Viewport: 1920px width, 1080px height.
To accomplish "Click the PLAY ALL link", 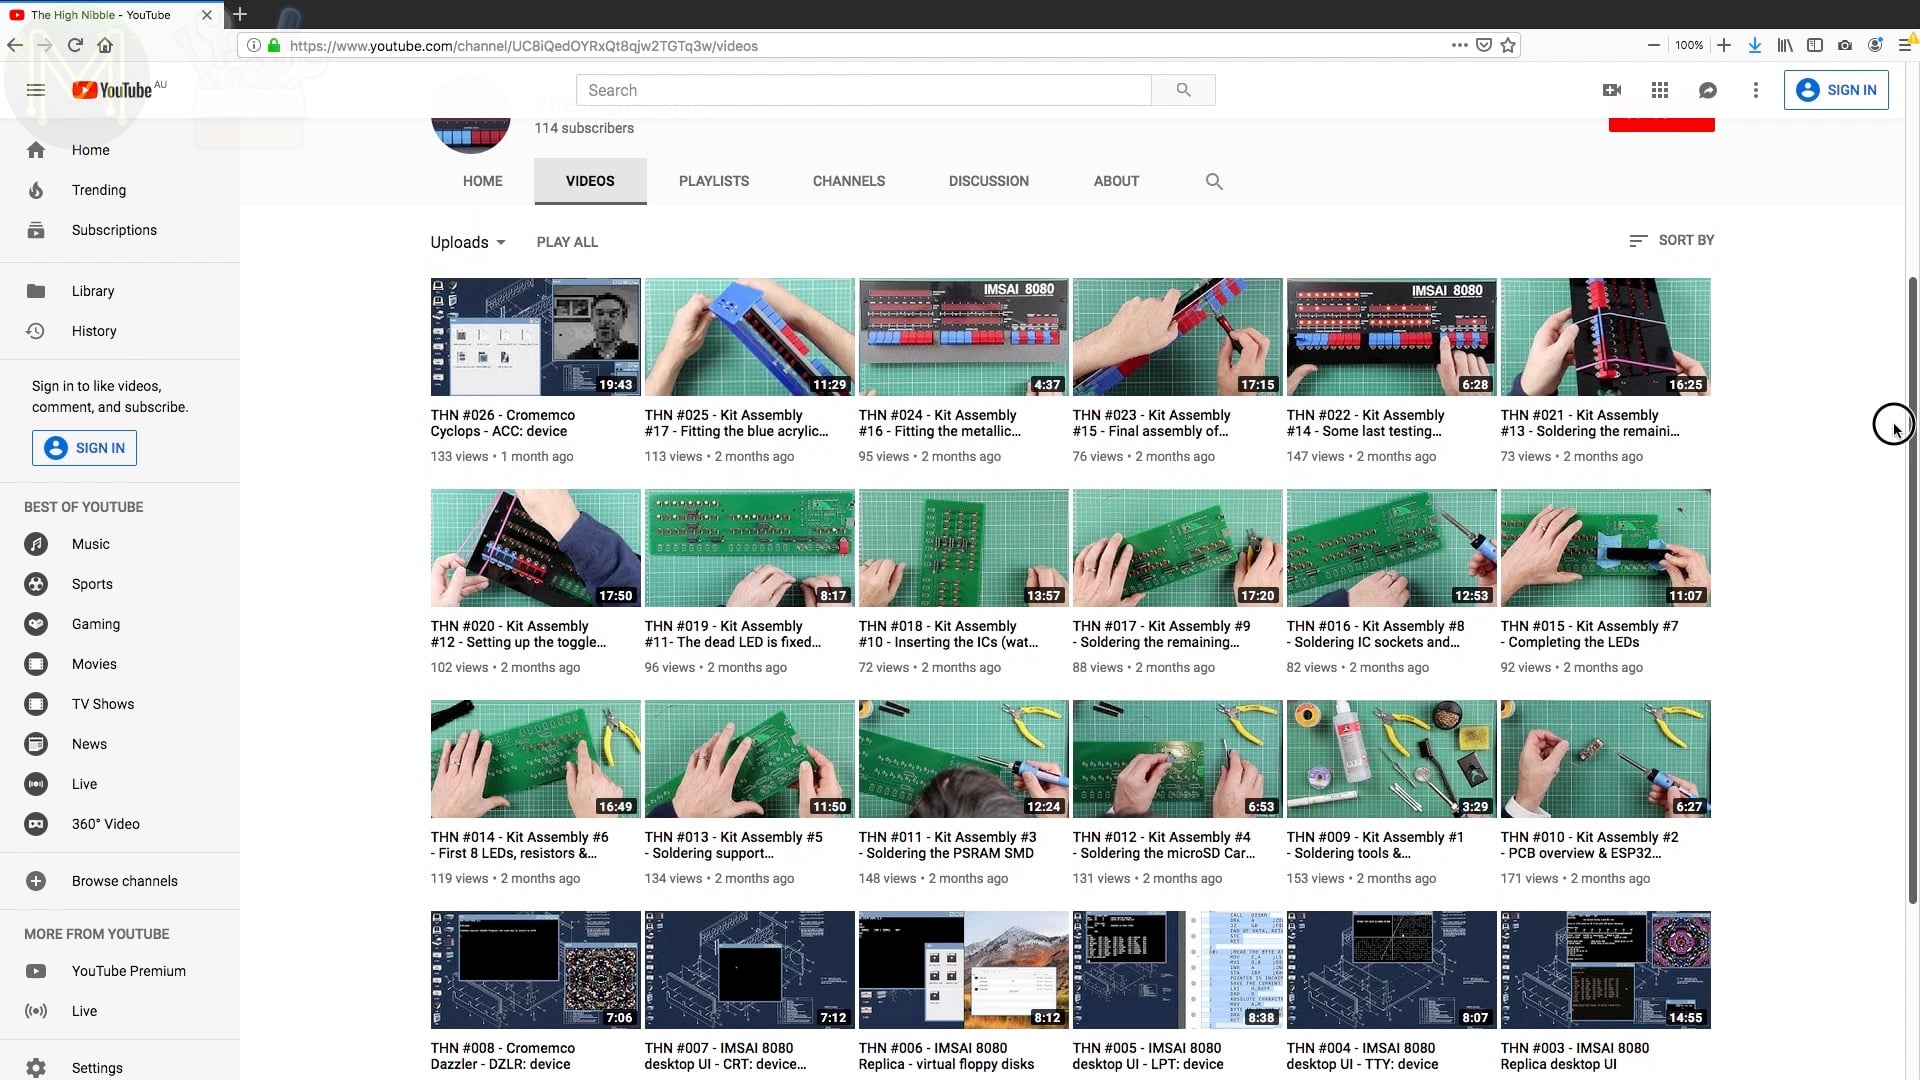I will point(567,242).
